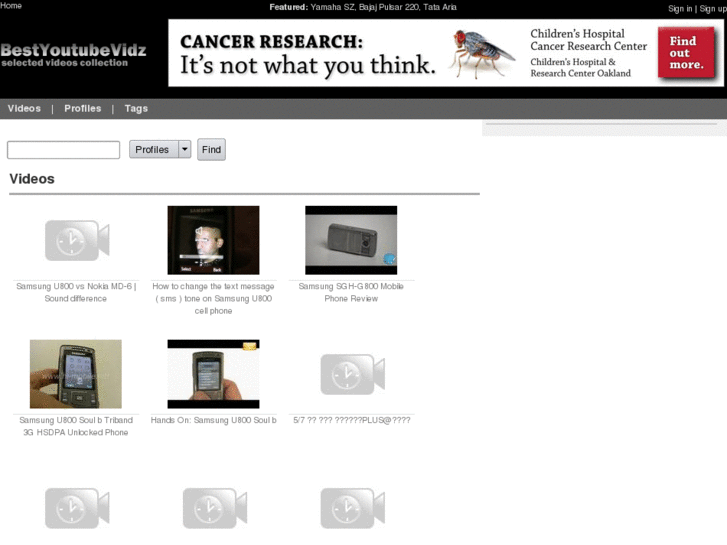Viewport: 727px width, 545px height.
Task: Open Samsung U800 Soul b Triband thumbnail
Action: (x=76, y=374)
